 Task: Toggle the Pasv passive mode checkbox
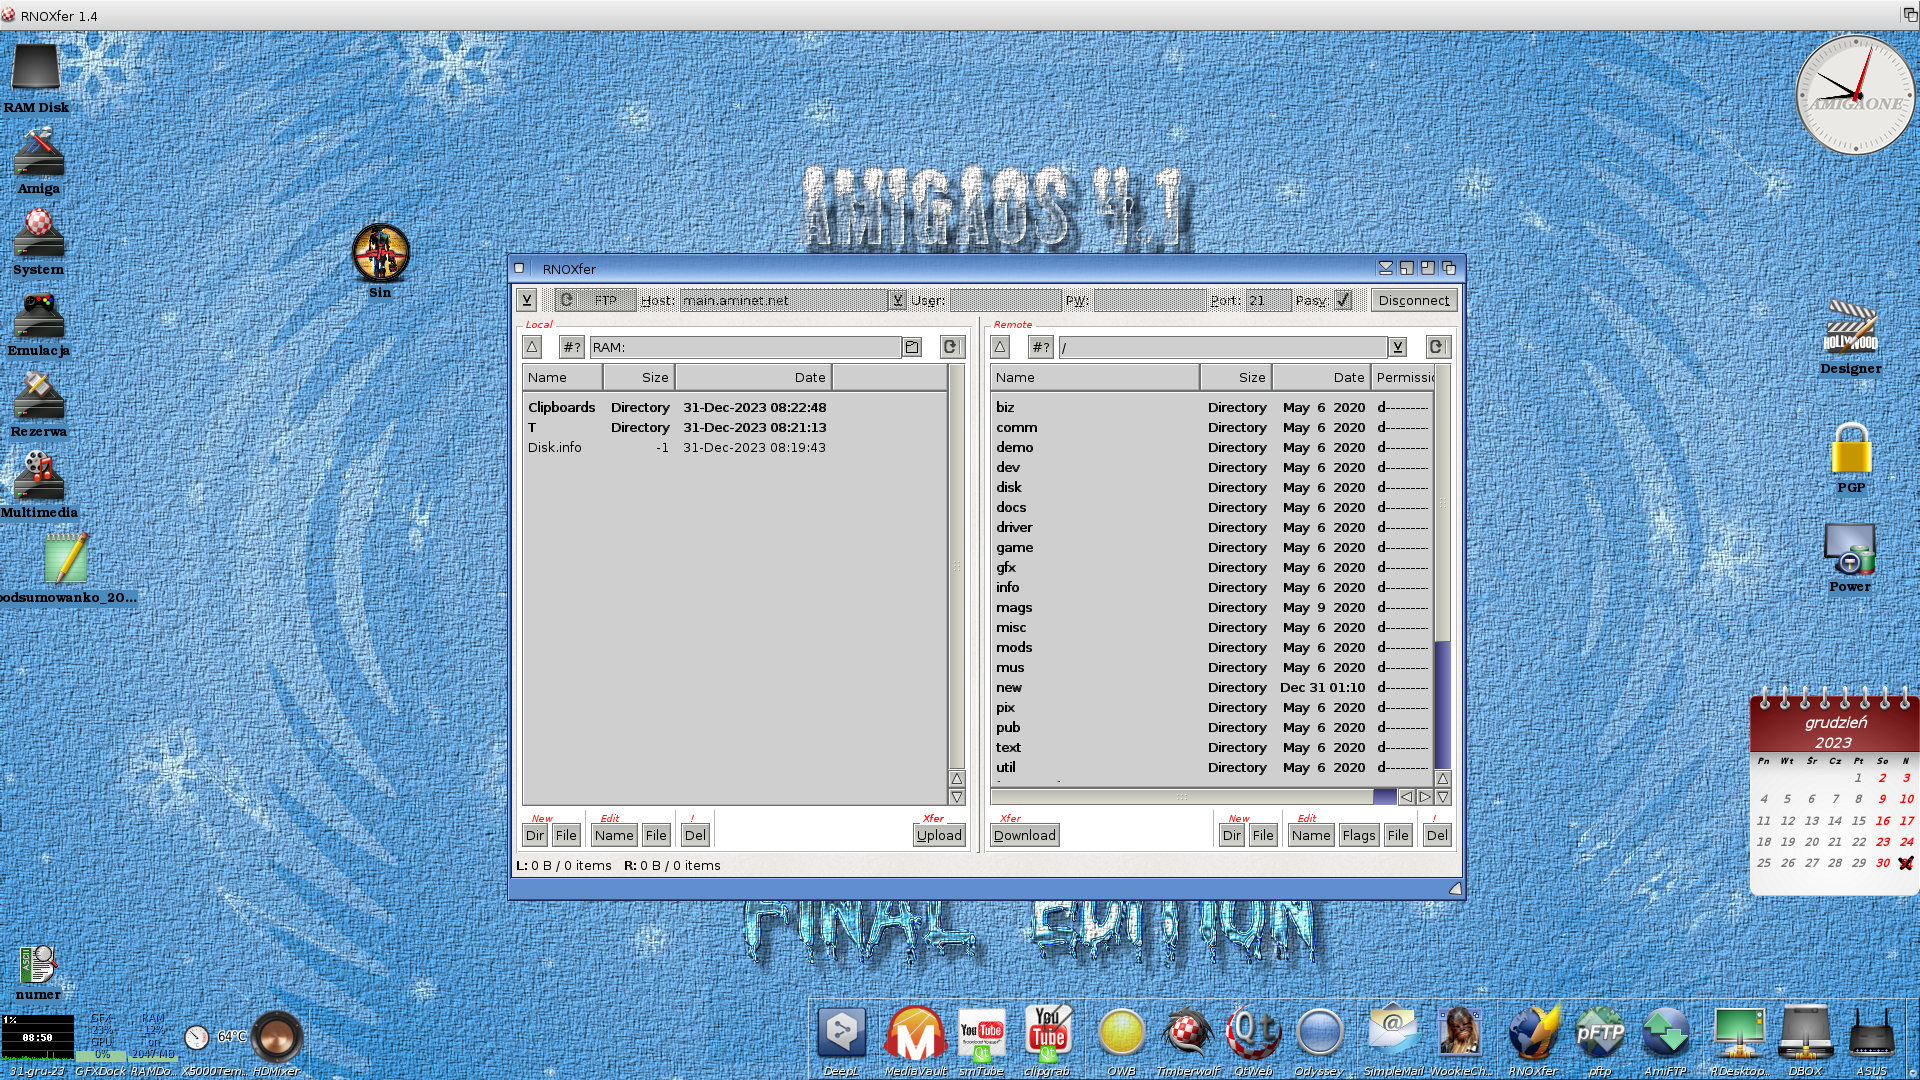[x=1343, y=300]
